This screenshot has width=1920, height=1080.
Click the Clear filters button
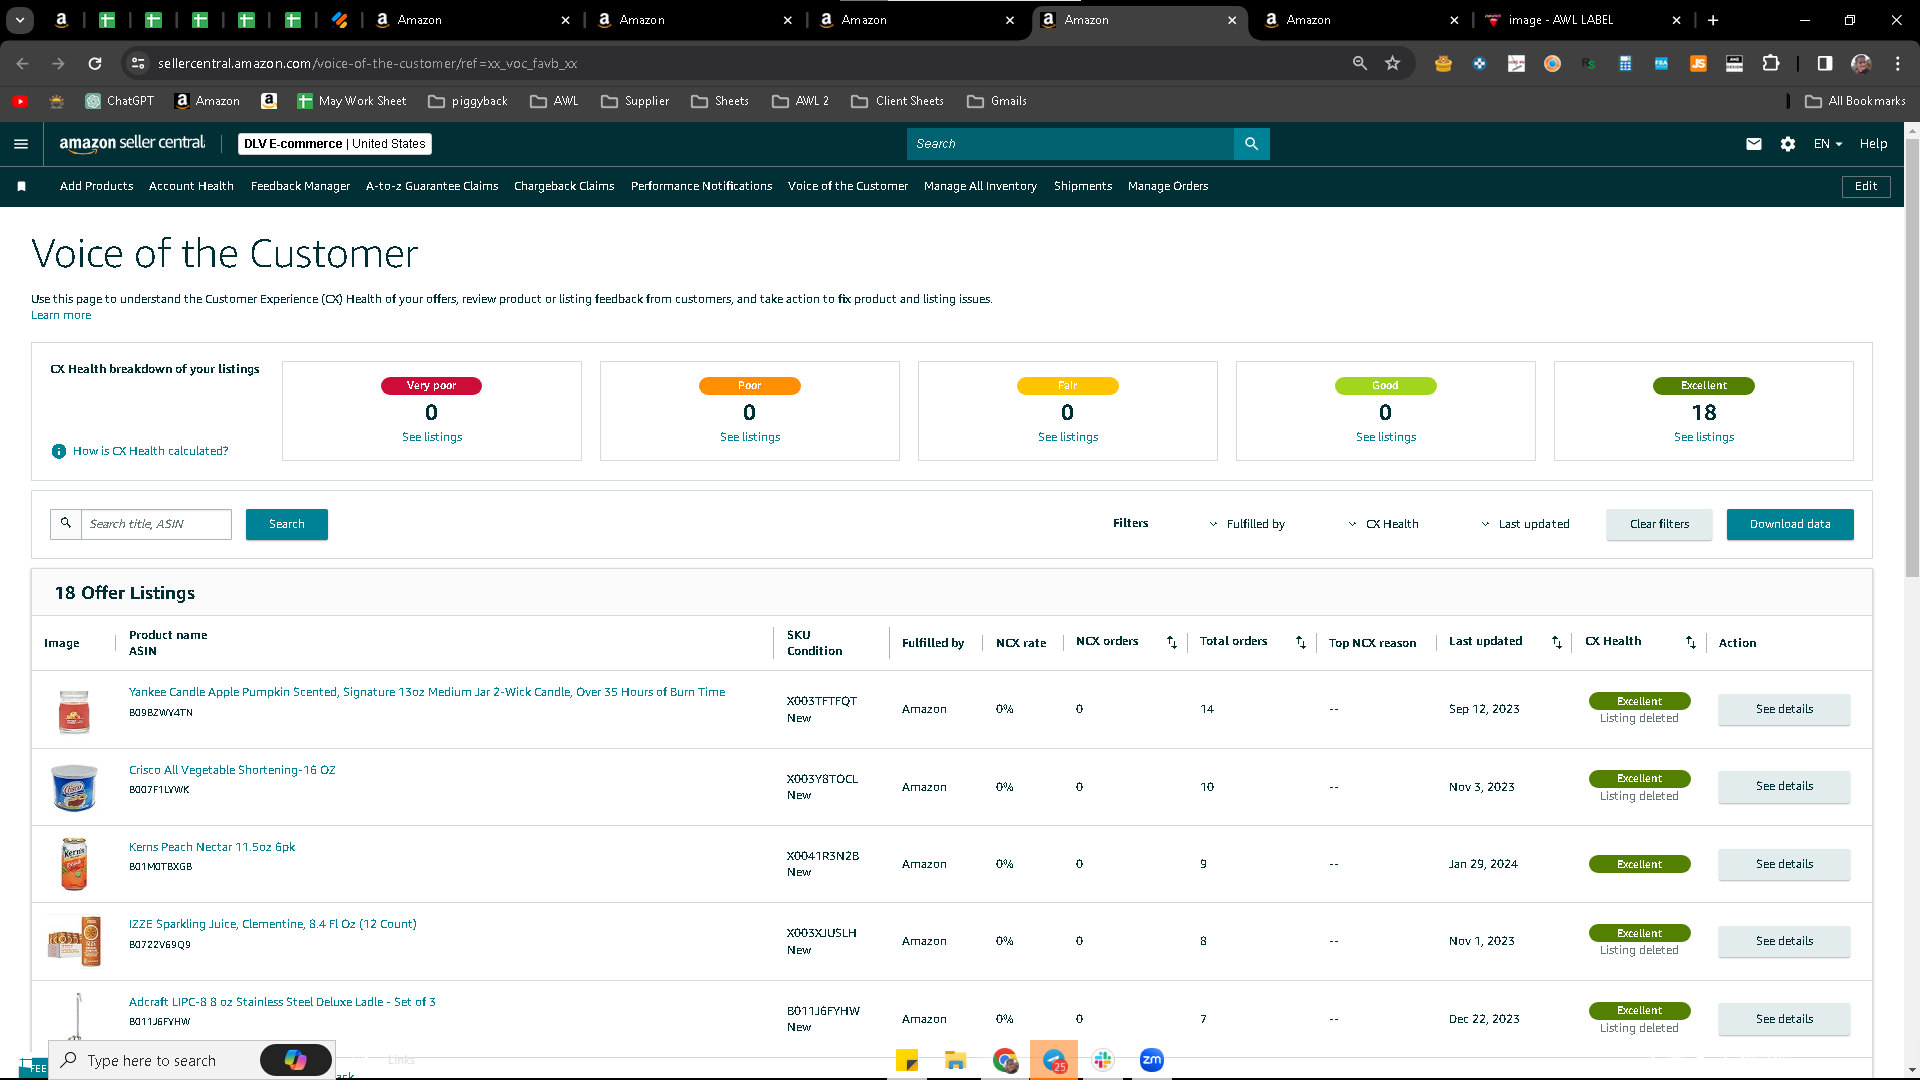1659,524
